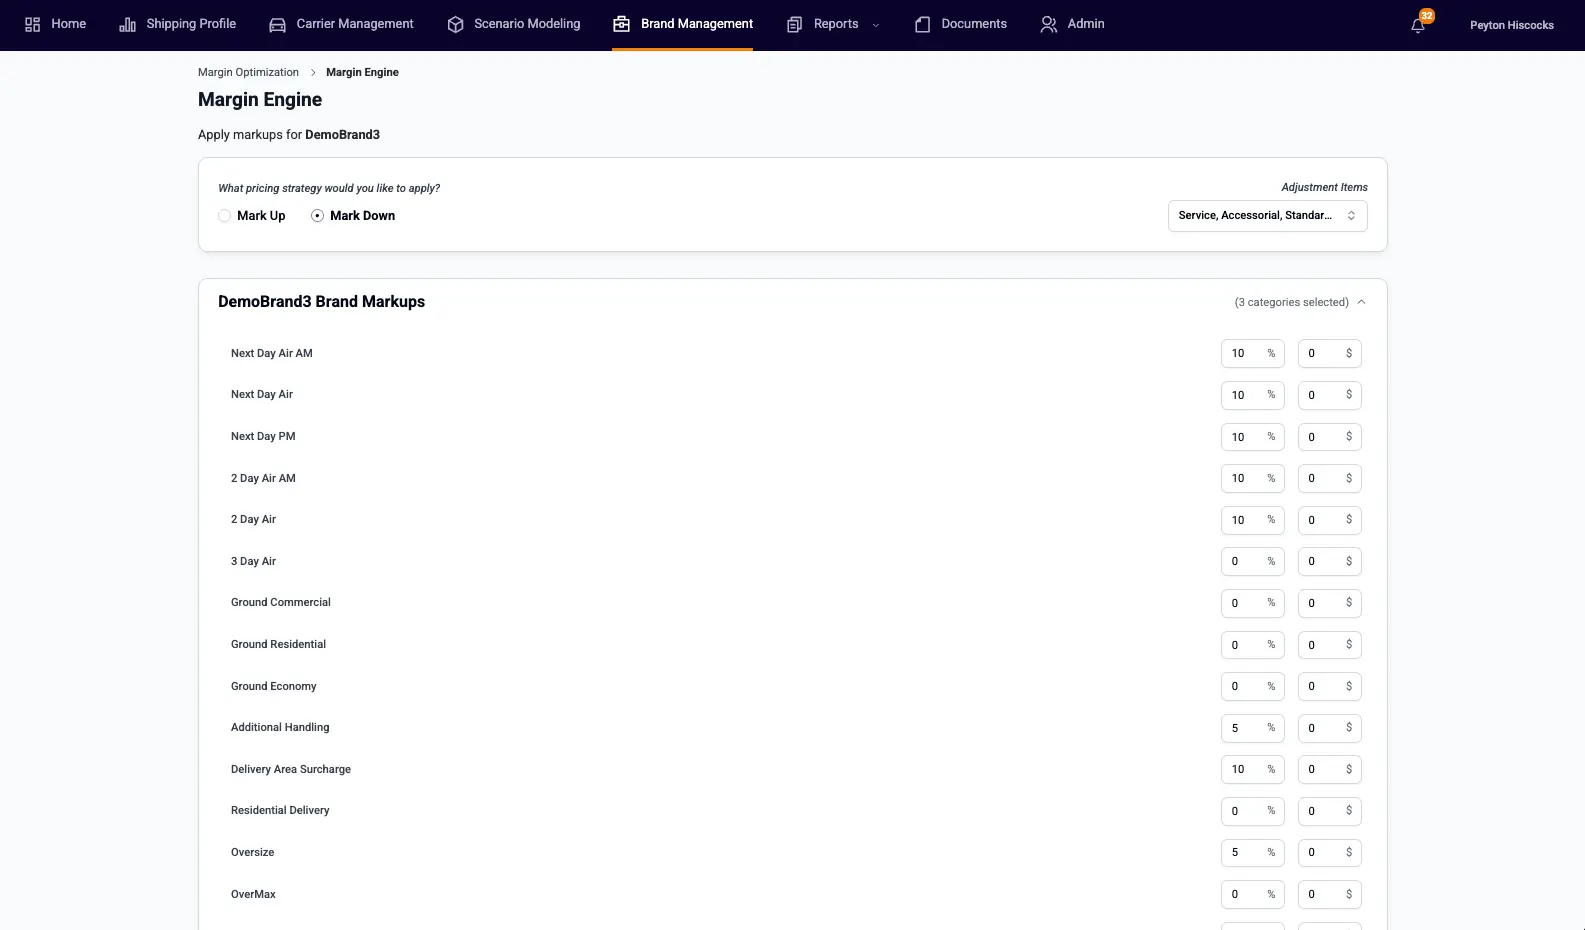This screenshot has width=1585, height=930.
Task: Click the Reports document icon
Action: (794, 24)
